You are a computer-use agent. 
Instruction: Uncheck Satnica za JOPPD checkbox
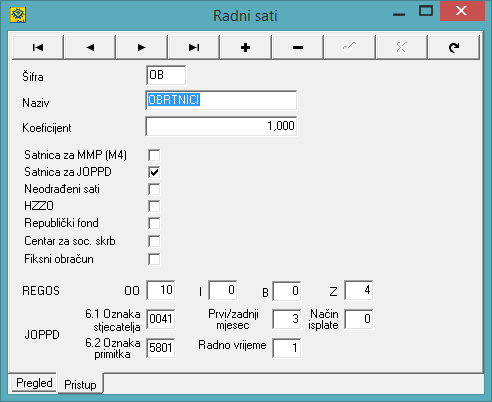(x=154, y=172)
